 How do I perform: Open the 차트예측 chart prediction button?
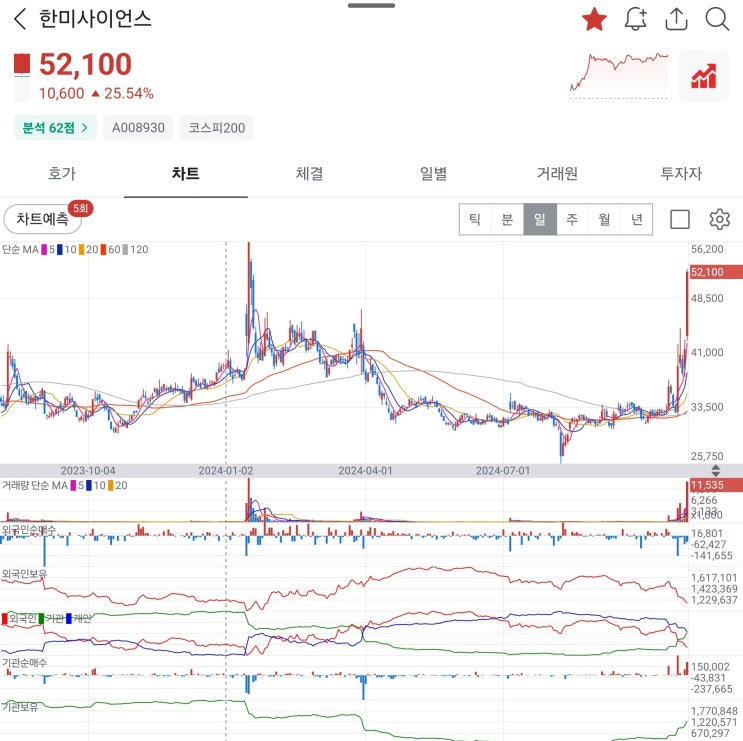tap(43, 219)
